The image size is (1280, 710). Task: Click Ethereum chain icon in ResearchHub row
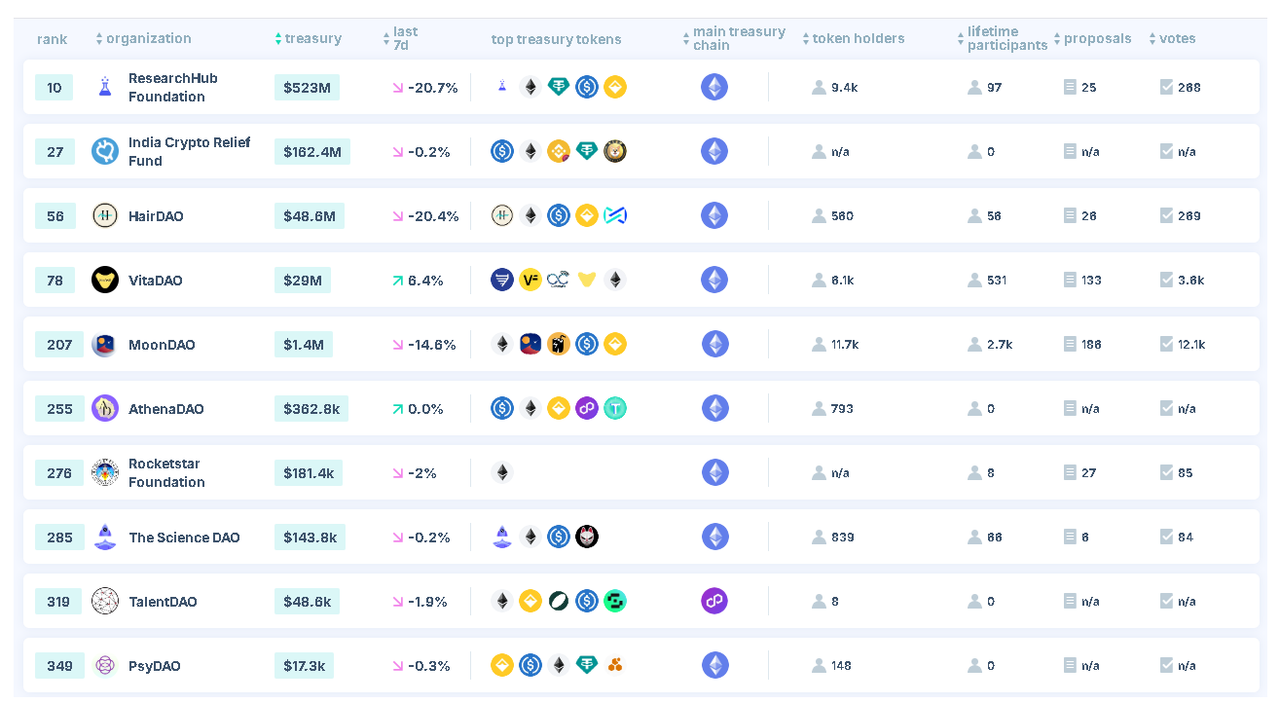(x=714, y=87)
